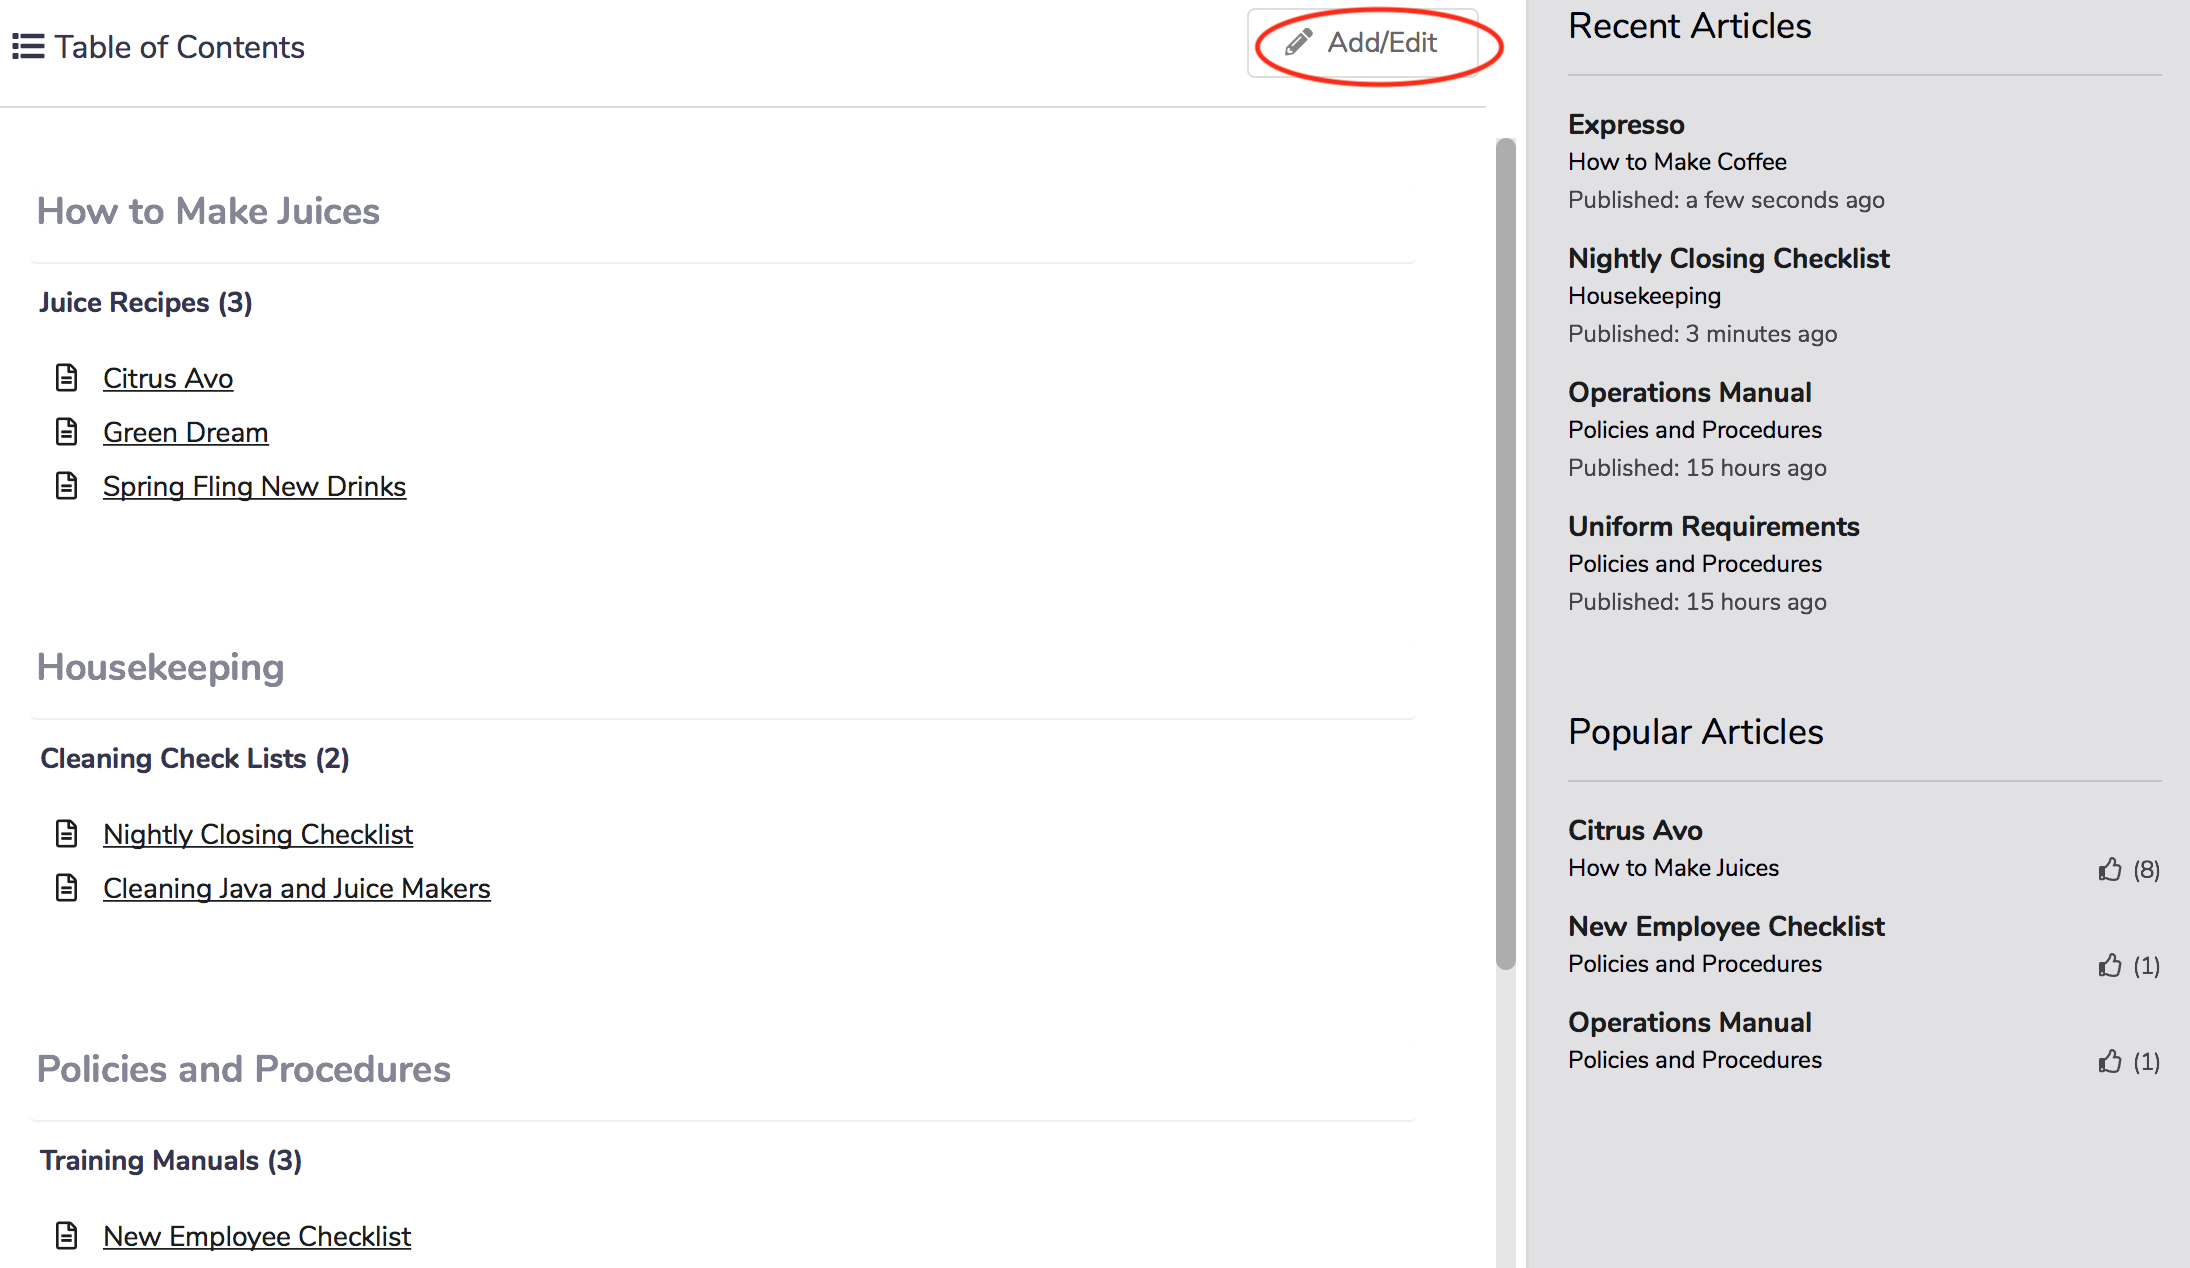Screen dimensions: 2190x1268
Task: Click document icon beside Spring Fling New Drinks
Action: coord(67,486)
